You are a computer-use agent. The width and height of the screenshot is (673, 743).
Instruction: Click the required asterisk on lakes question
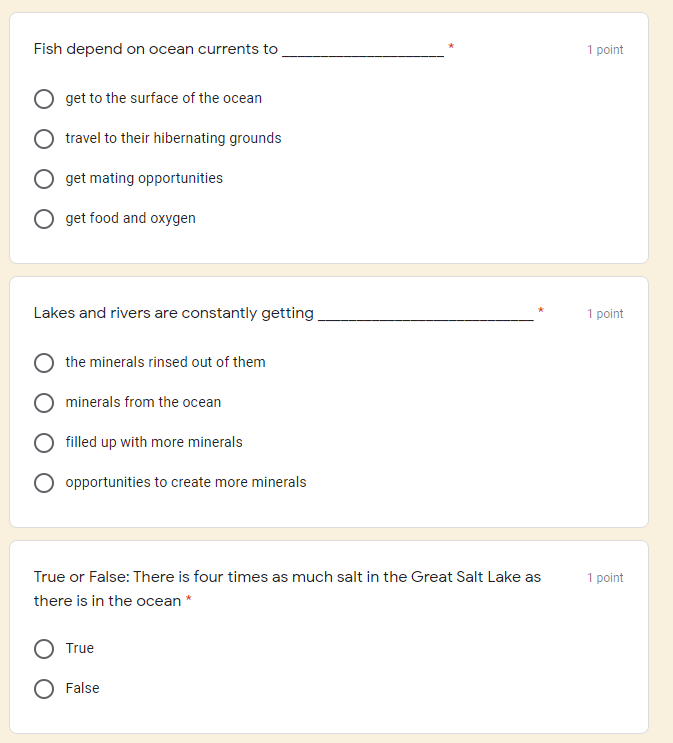click(541, 310)
